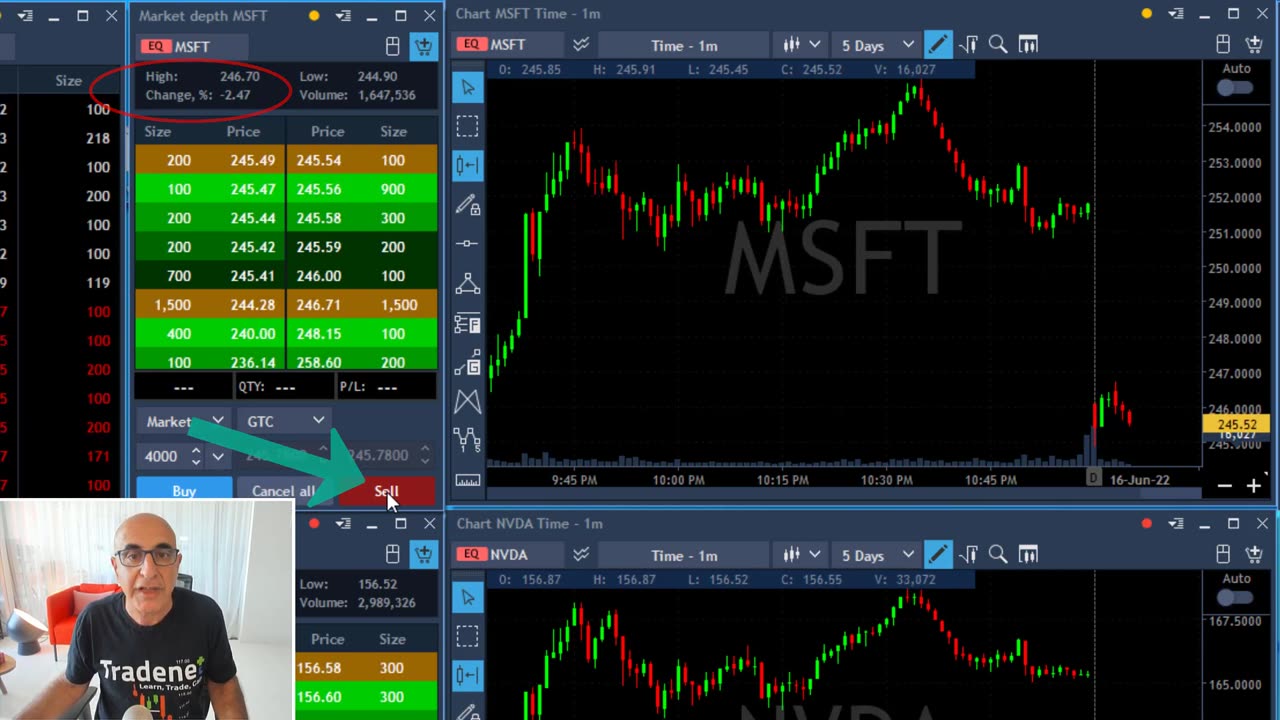Open Time - 1m timeframe selector in NVDA chart
The width and height of the screenshot is (1280, 720).
[x=684, y=555]
